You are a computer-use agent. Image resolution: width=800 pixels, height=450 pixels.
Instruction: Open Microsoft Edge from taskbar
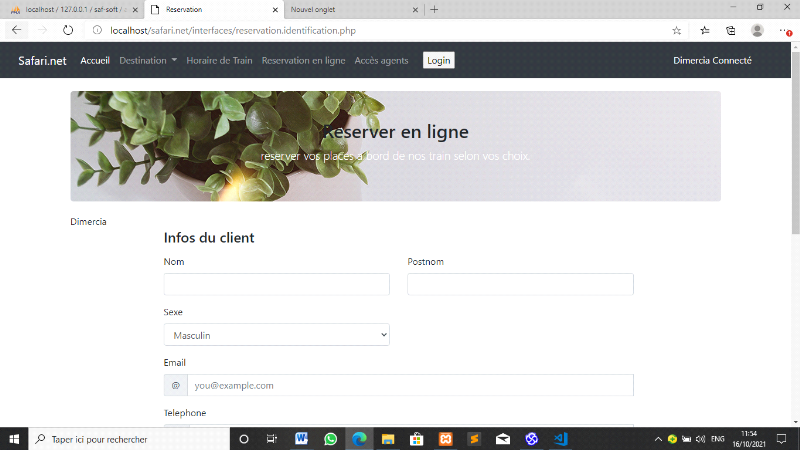click(359, 439)
